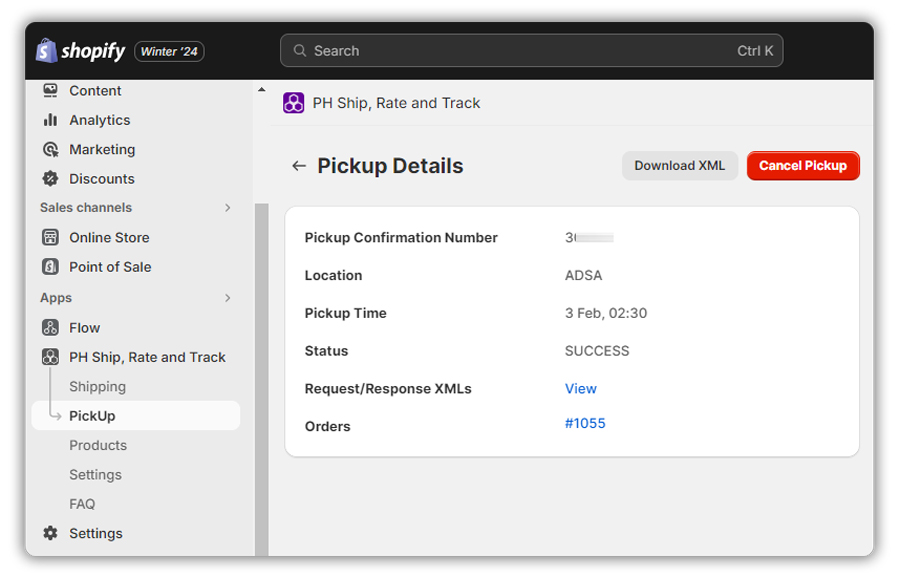Screen dimensions: 900x577
Task: Click PH Ship, Rate and Track header title
Action: (x=396, y=103)
